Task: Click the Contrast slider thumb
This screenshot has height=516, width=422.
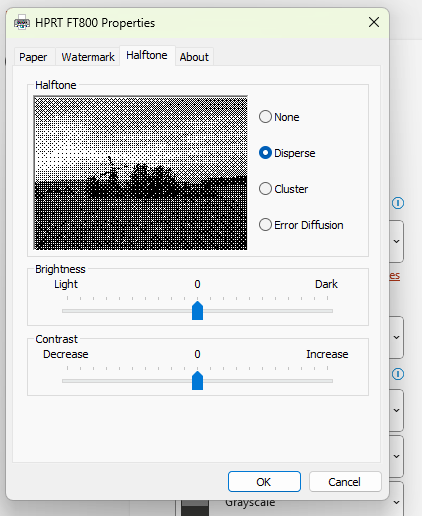Action: [x=197, y=381]
